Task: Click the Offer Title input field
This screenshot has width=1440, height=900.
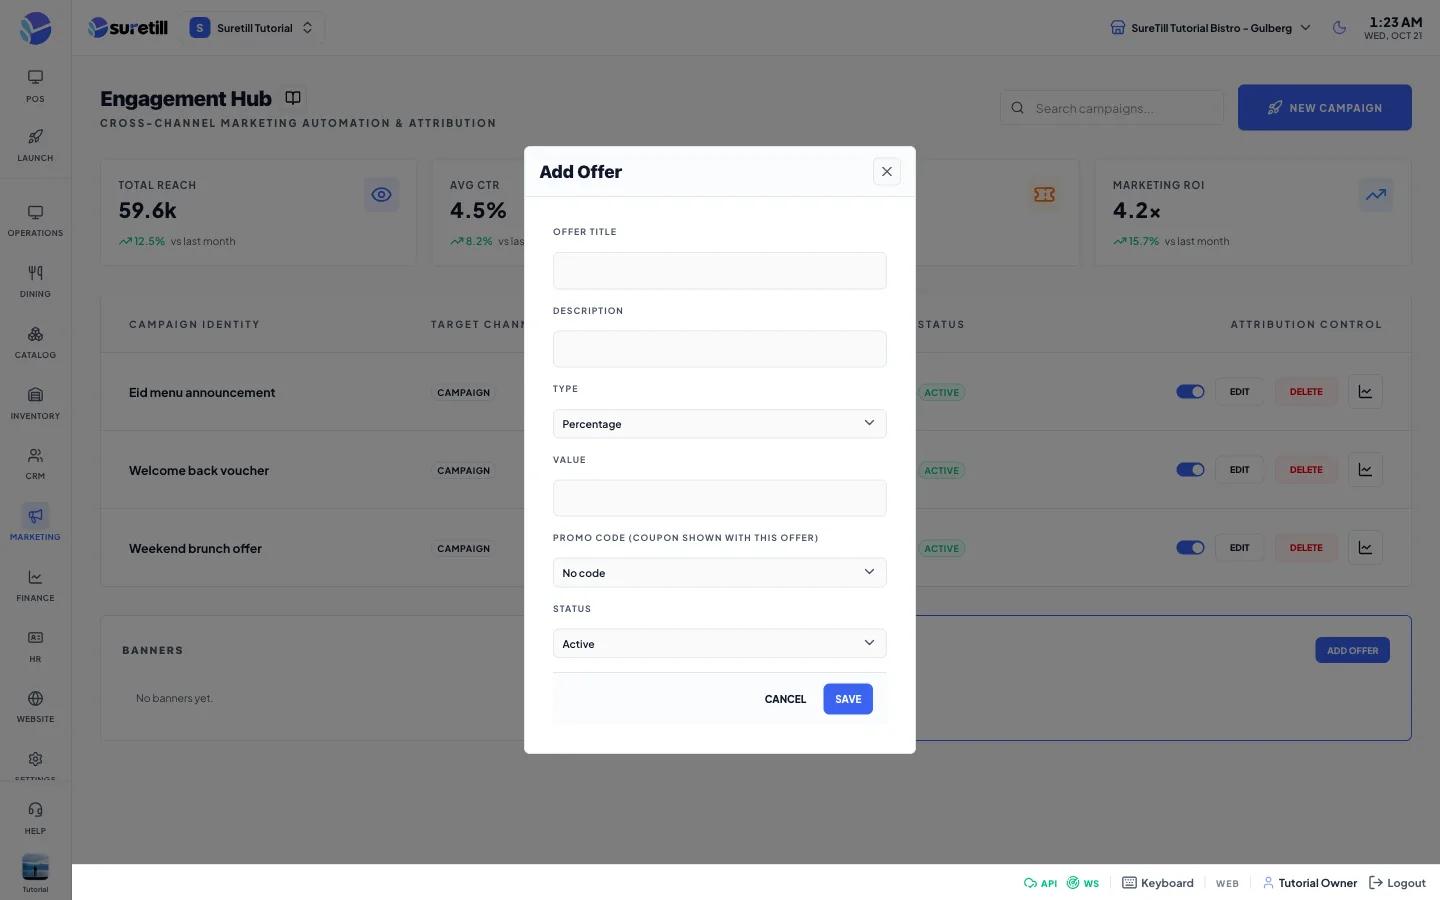Action: point(720,271)
